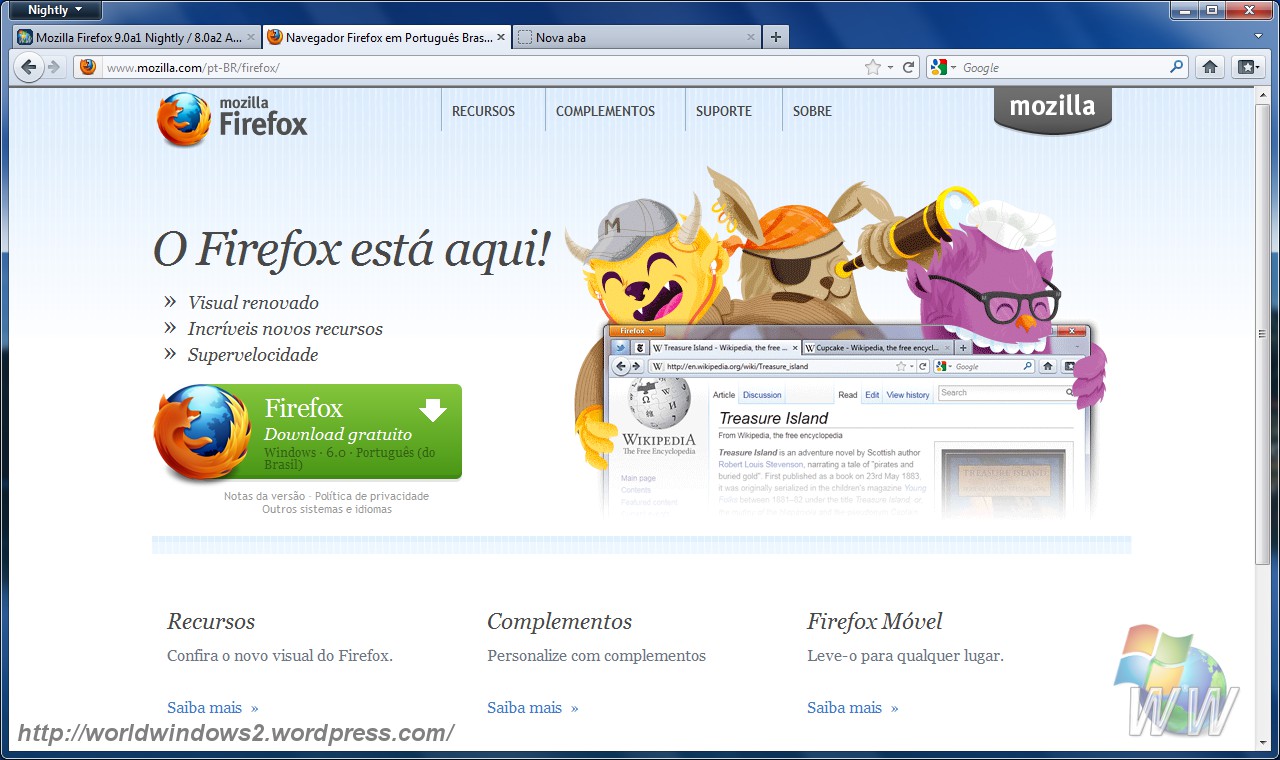Screen dimensions: 1280x760
Task: Open the SUPORTE menu
Action: [x=724, y=111]
